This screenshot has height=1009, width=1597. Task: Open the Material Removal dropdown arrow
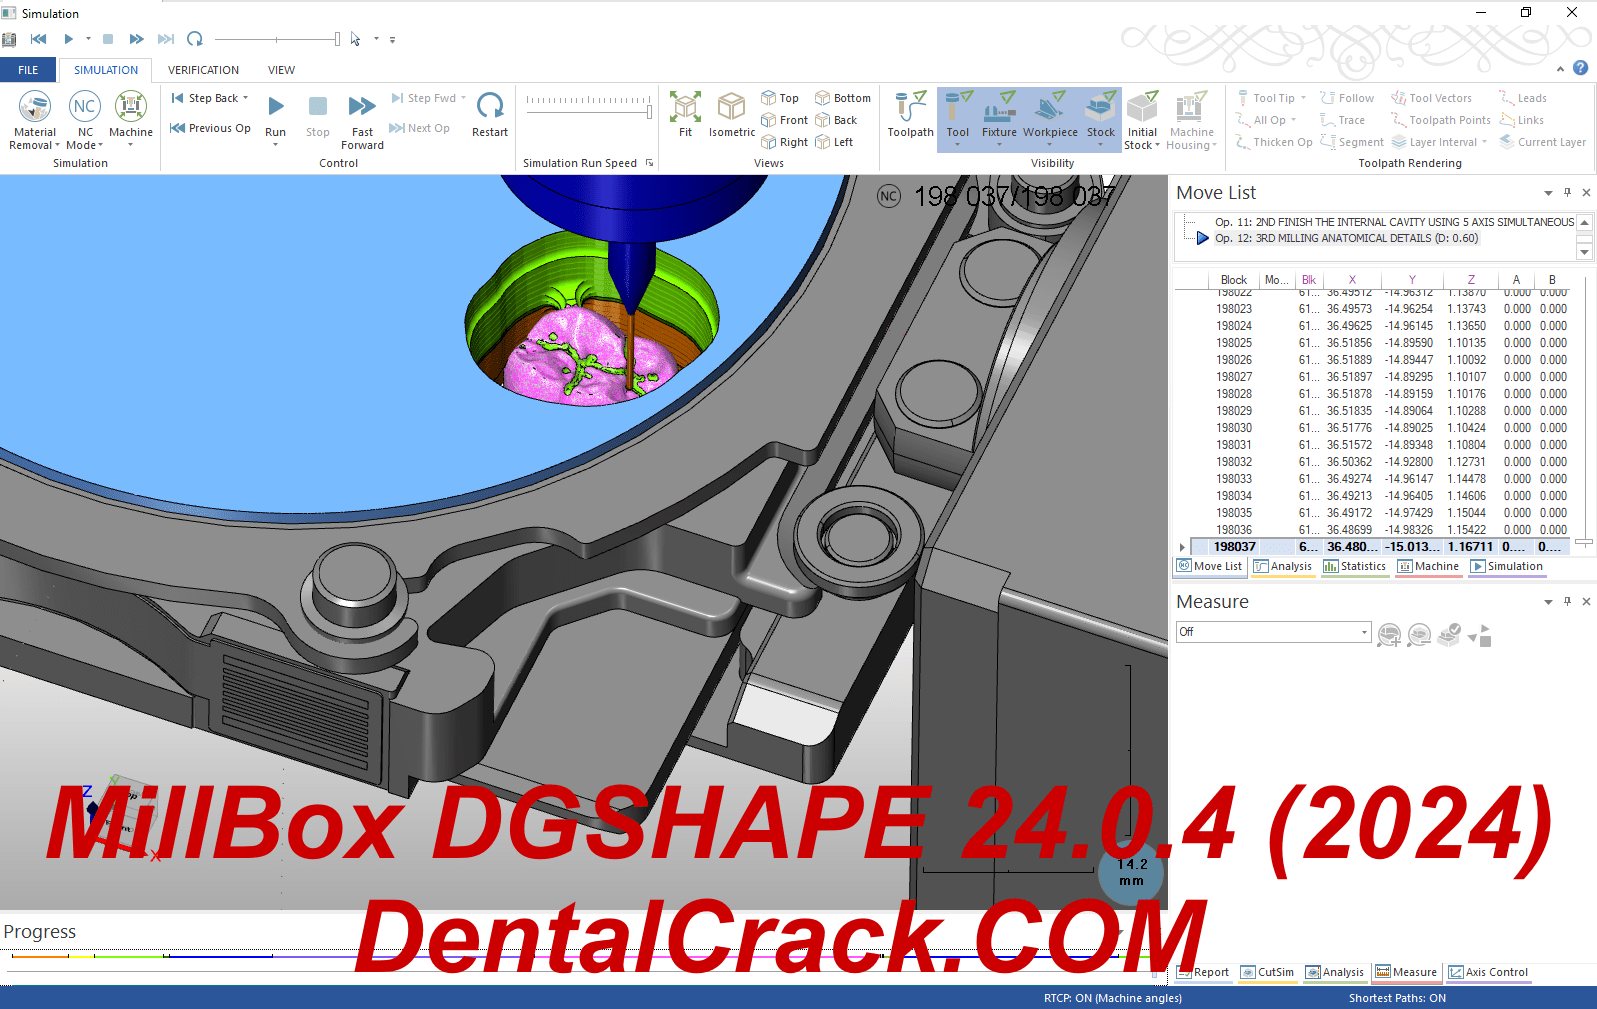(x=57, y=146)
